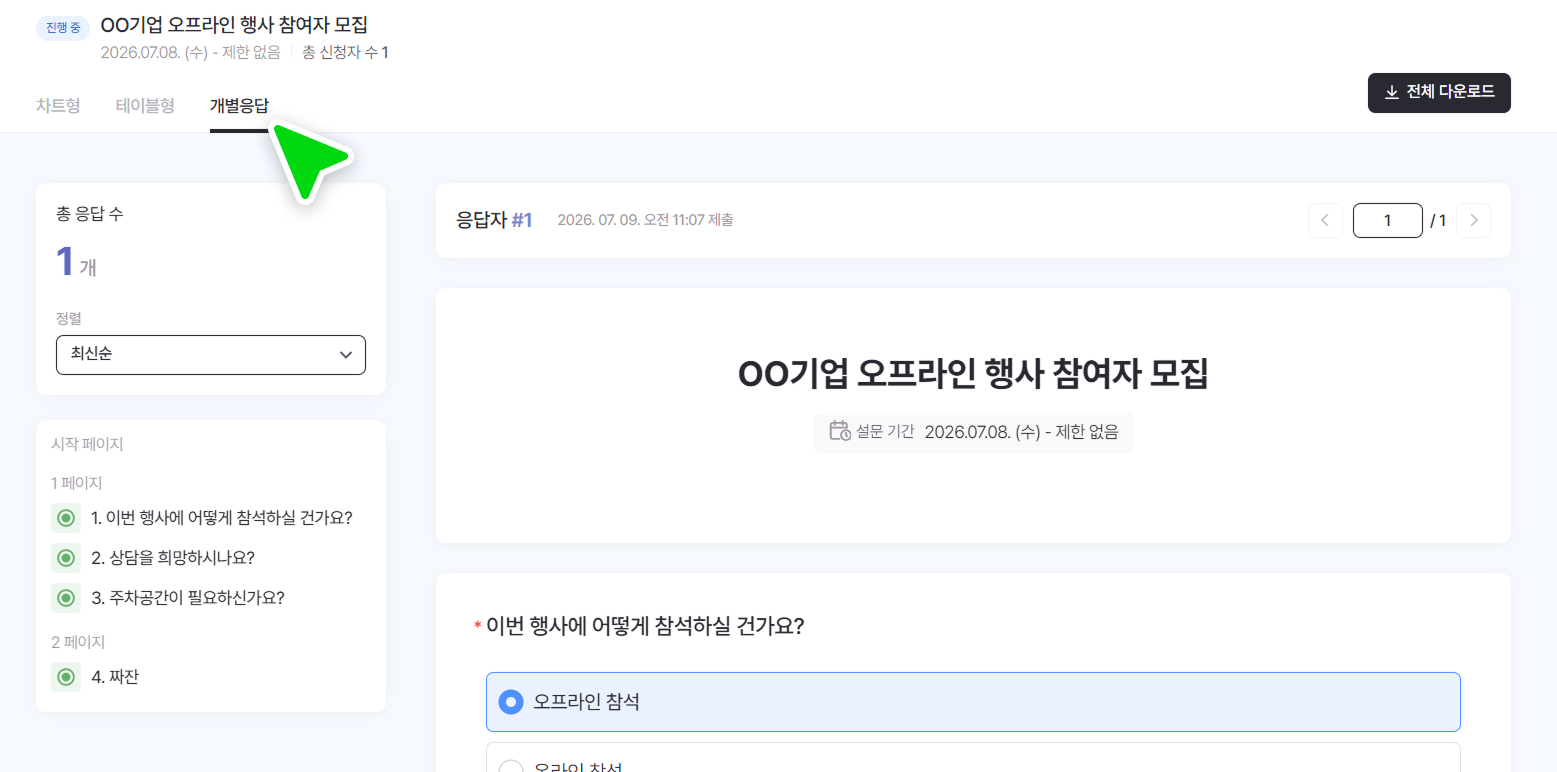This screenshot has height=772, width=1557.
Task: Open the 최신순 sort dropdown
Action: [211, 355]
